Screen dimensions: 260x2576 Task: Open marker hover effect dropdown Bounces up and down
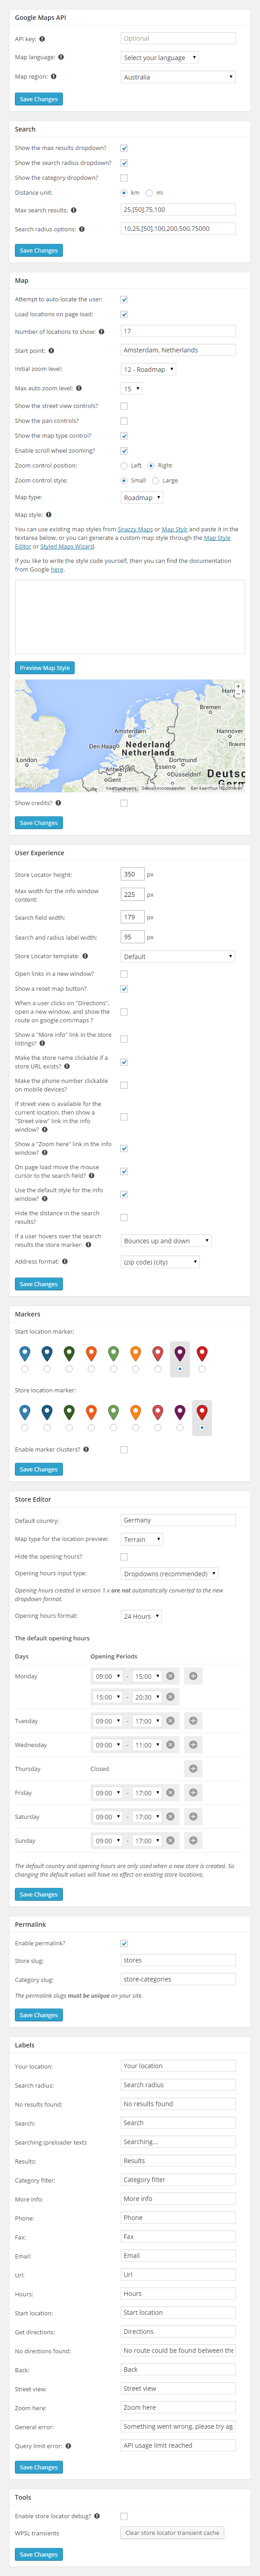tap(166, 1240)
